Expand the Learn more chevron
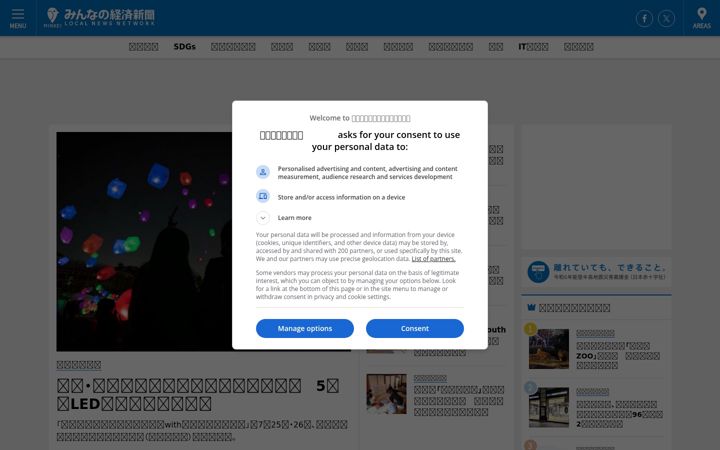 263,218
